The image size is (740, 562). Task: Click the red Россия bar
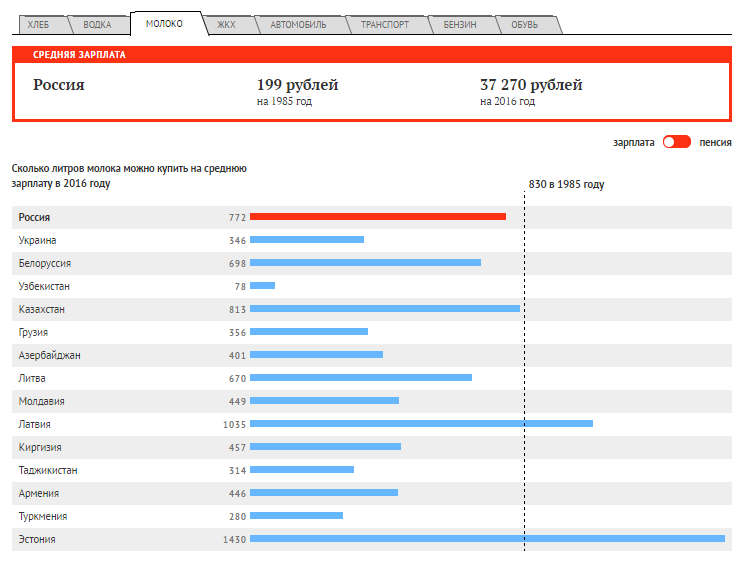377,217
